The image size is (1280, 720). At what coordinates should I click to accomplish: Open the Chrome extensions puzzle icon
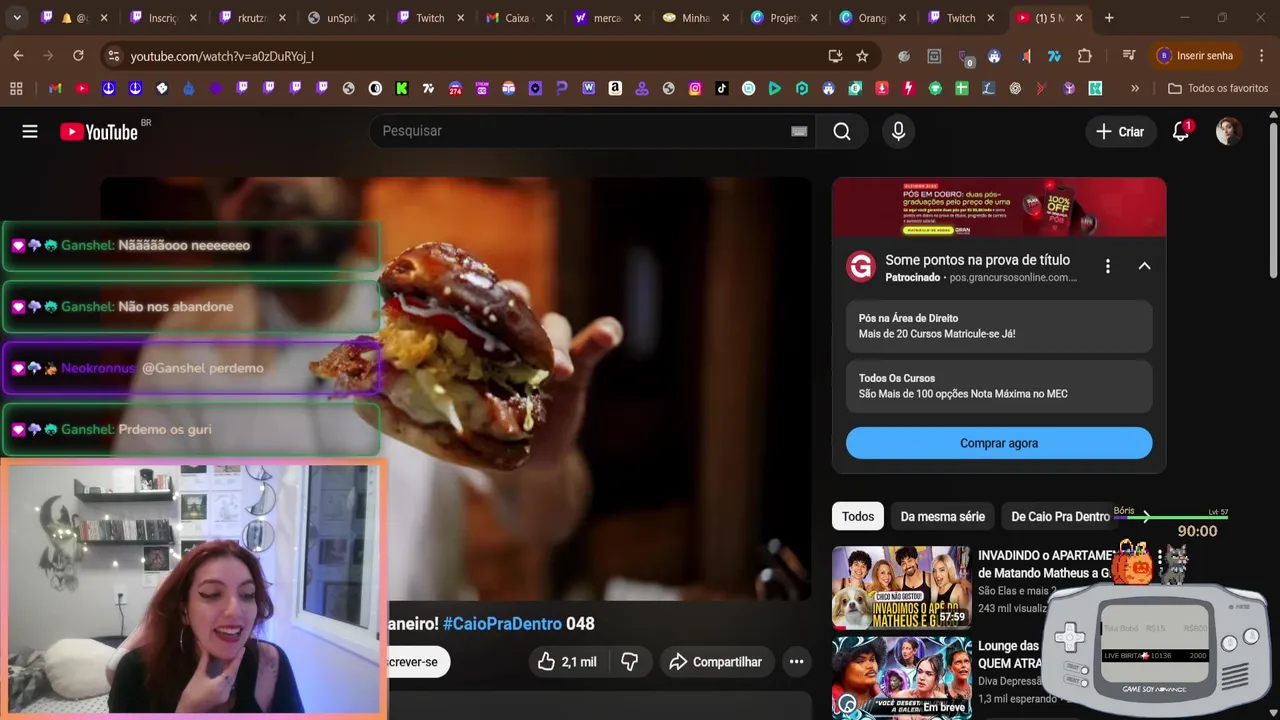[1084, 56]
